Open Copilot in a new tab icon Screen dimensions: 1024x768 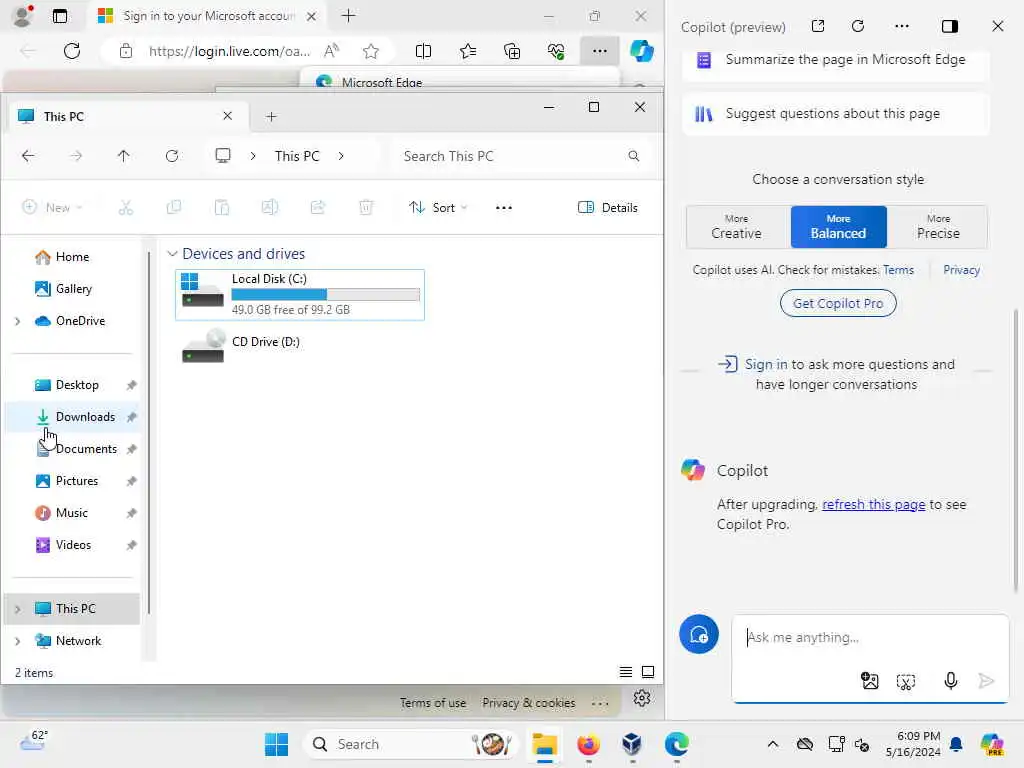point(818,26)
